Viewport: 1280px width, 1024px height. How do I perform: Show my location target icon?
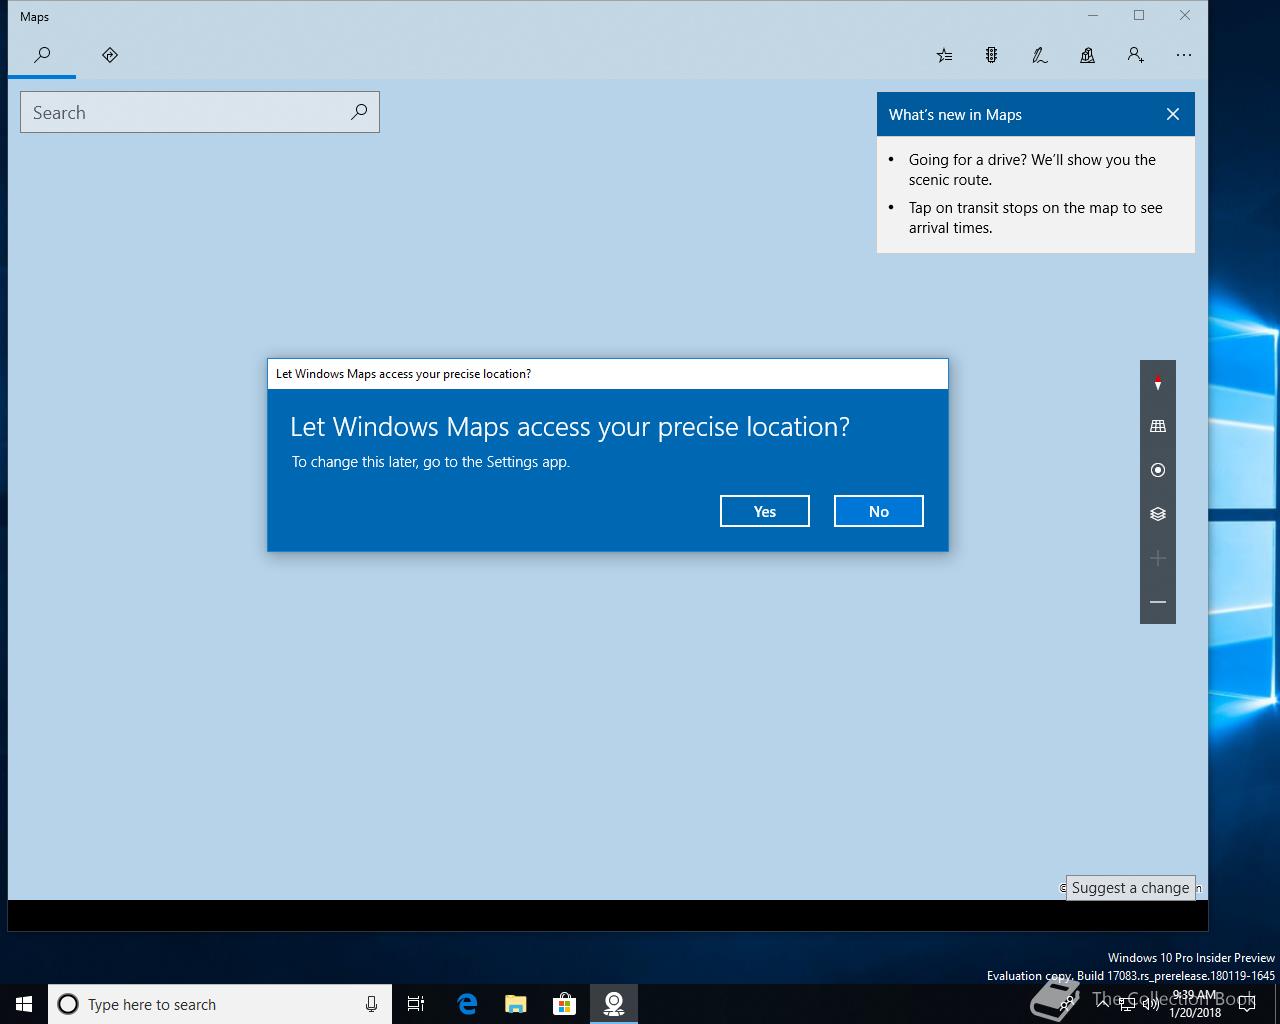pyautogui.click(x=1158, y=470)
